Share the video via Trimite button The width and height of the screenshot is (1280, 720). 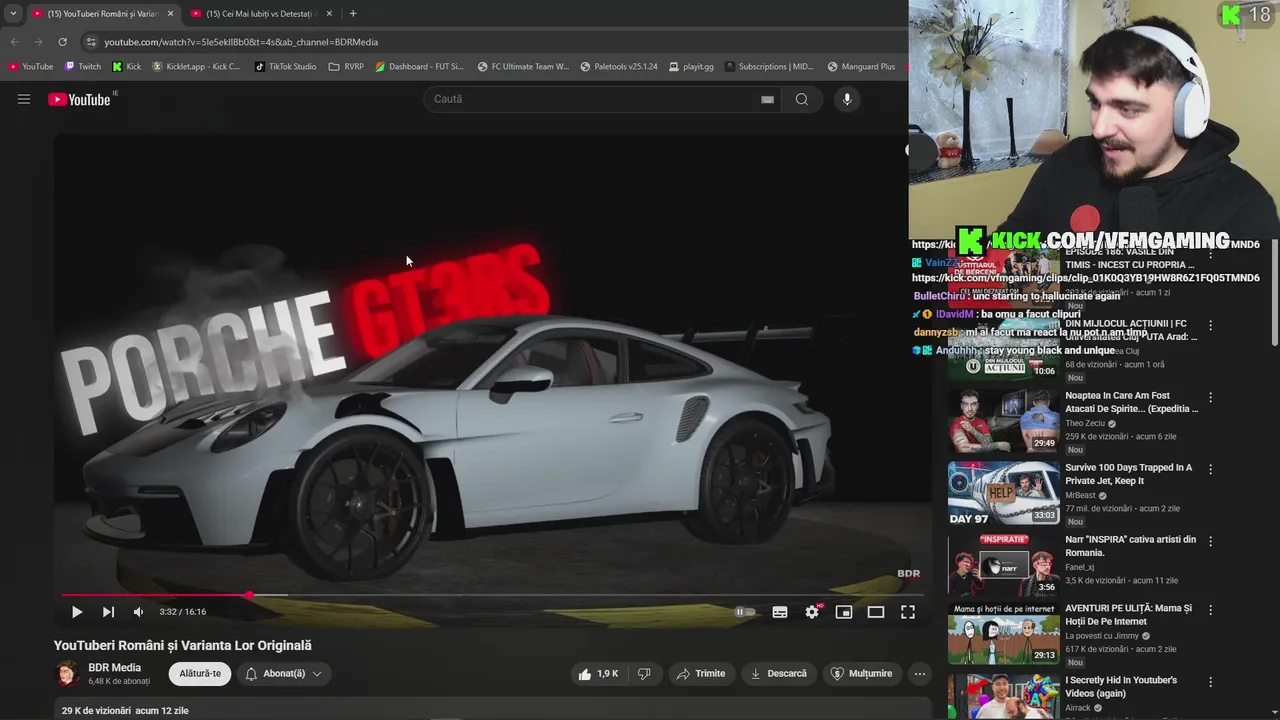point(701,674)
